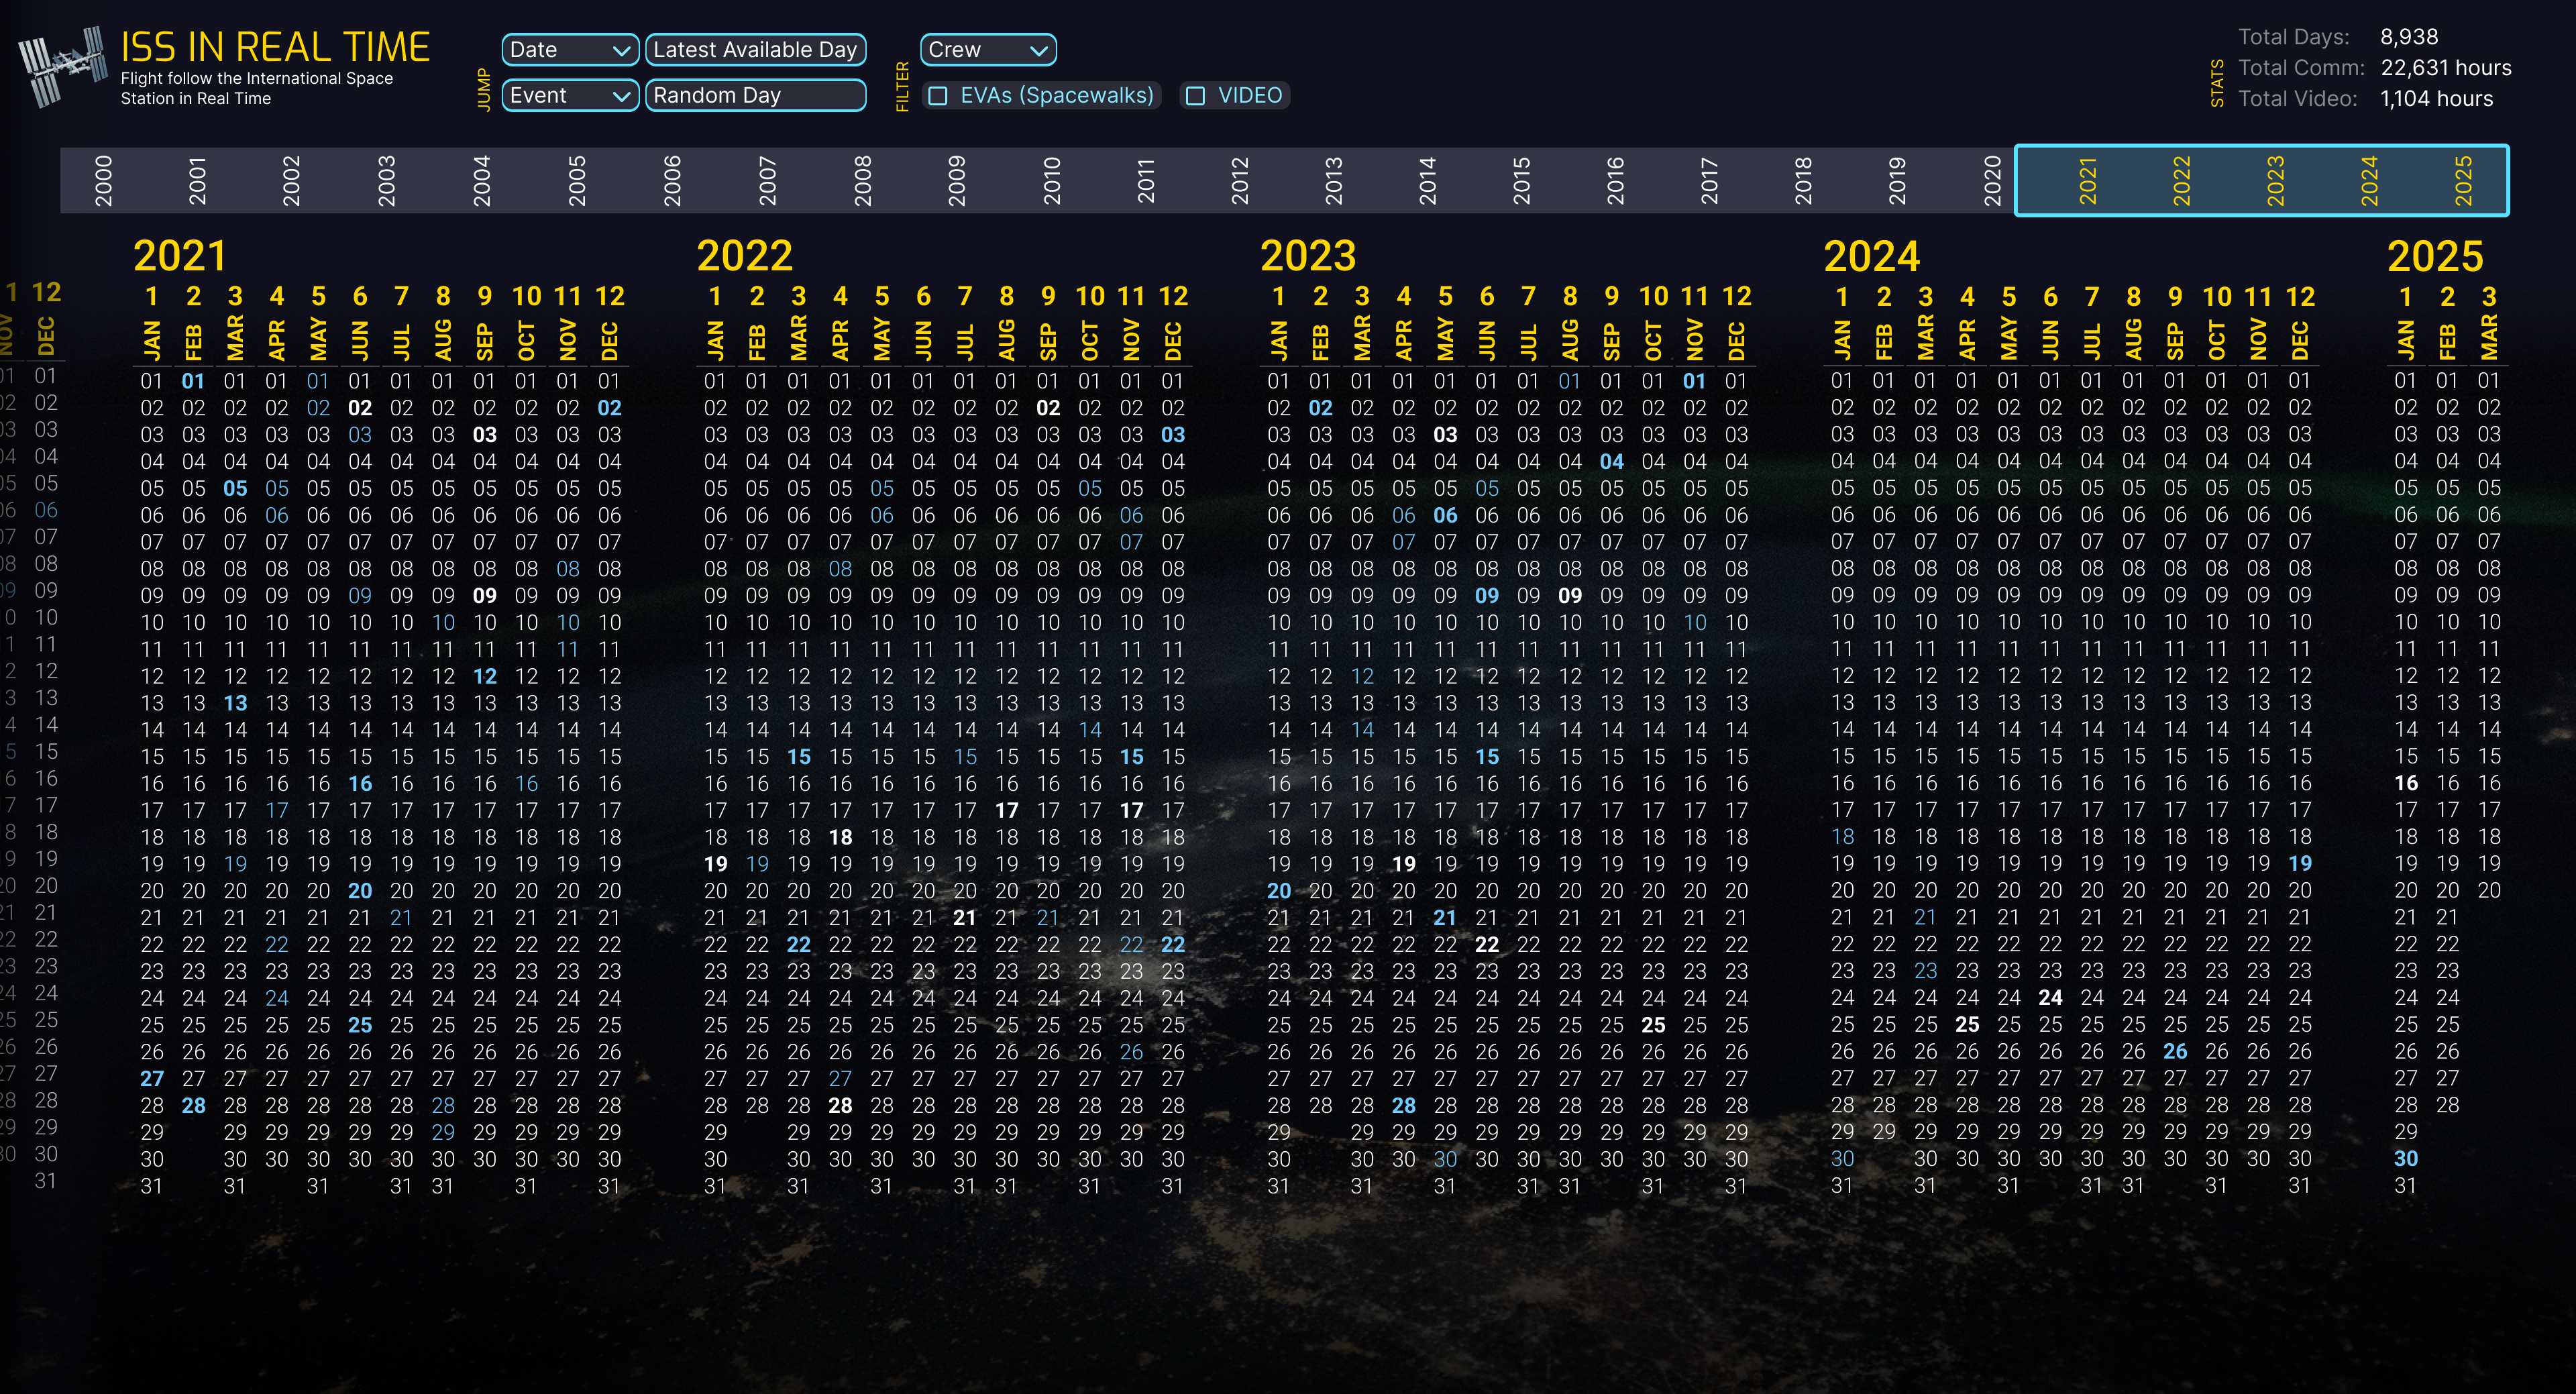Image resolution: width=2576 pixels, height=1394 pixels.
Task: Enable the EVAs (Spacewalks) filter checkbox
Action: point(938,96)
